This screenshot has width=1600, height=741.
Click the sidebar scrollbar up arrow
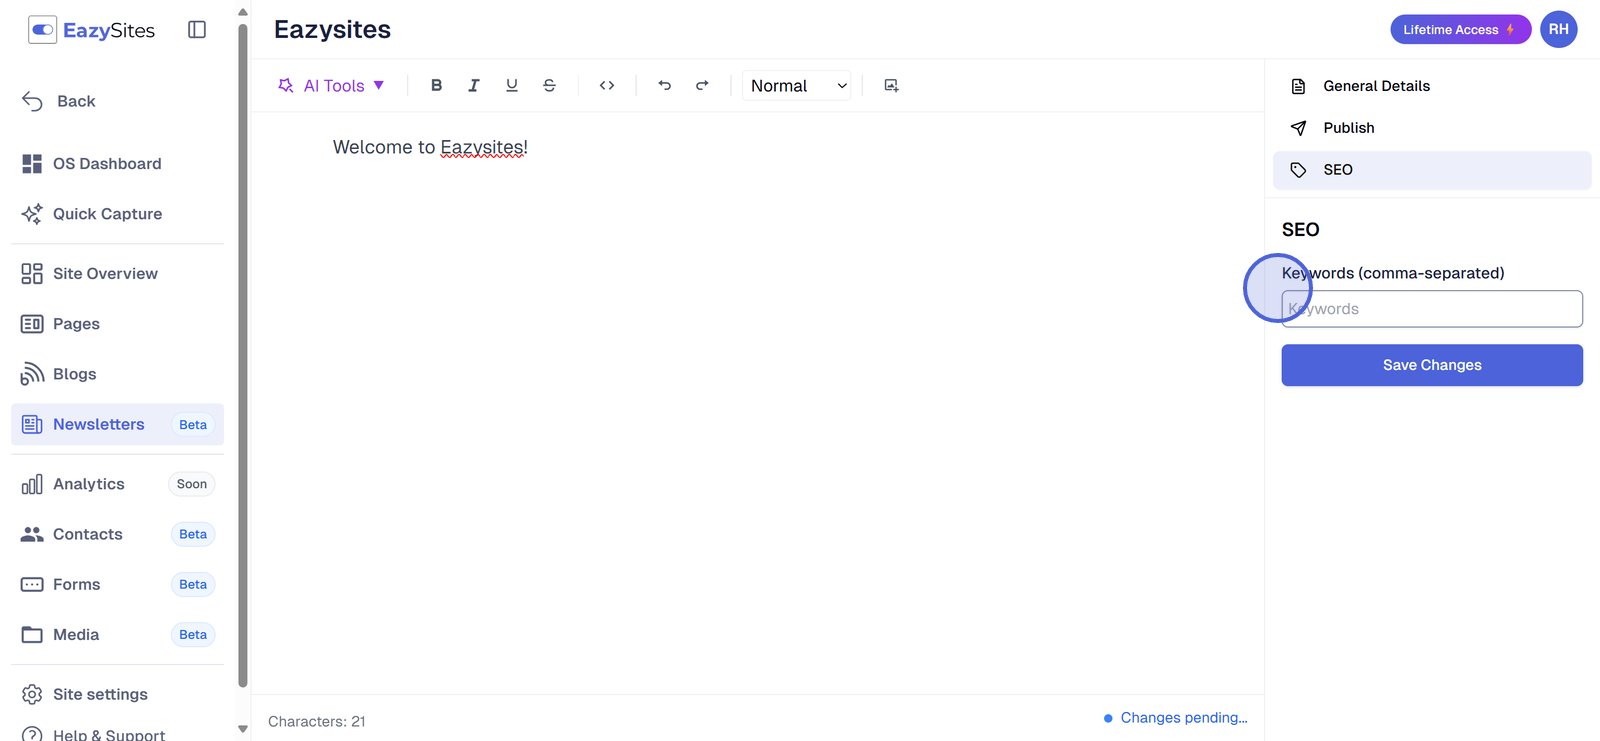point(242,12)
